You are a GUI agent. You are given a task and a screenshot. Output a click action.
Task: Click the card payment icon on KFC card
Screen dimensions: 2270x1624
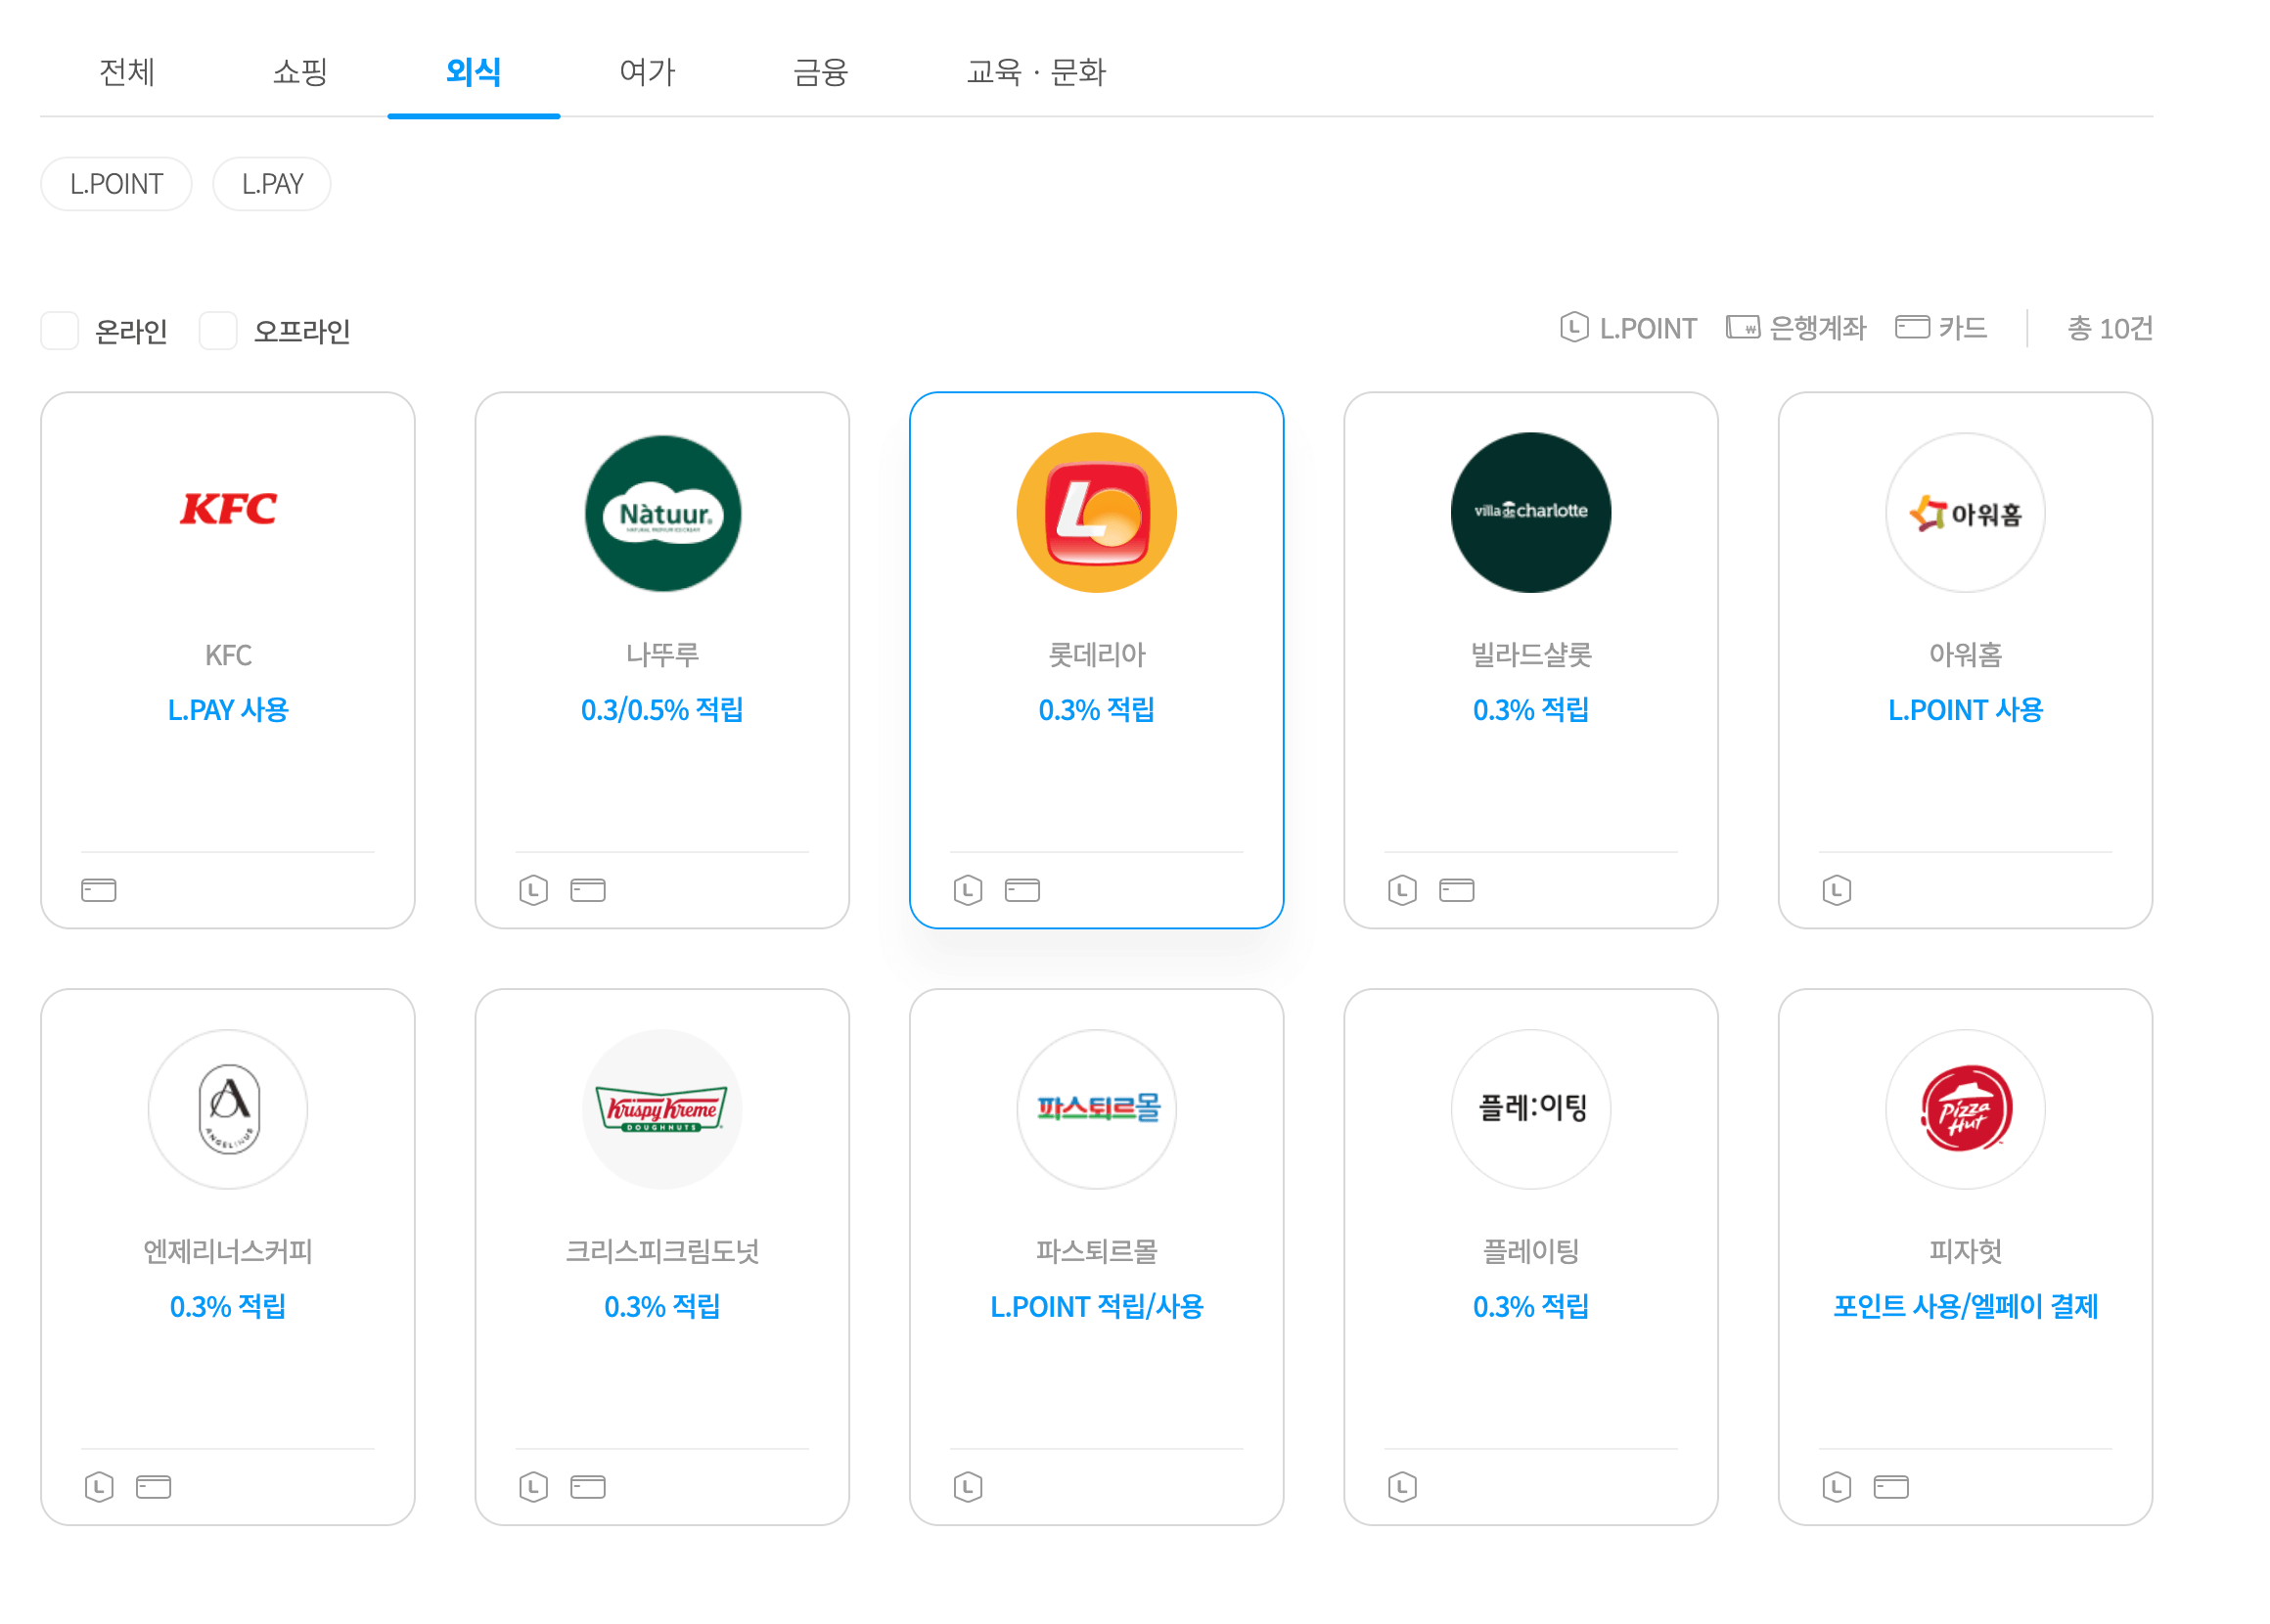click(x=97, y=889)
